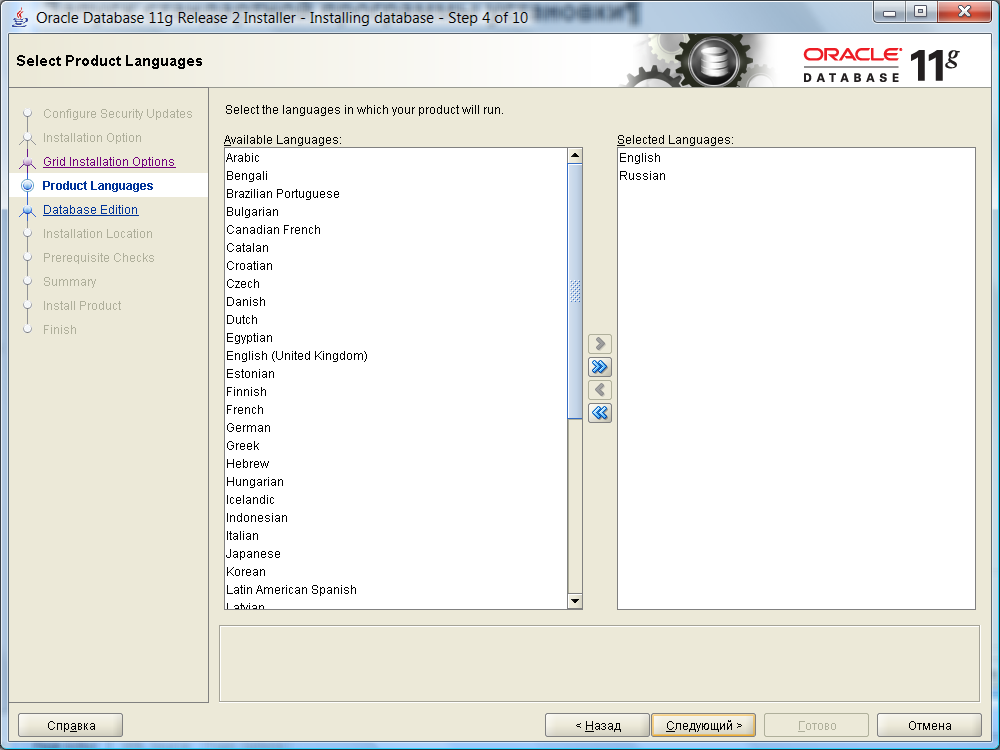Go to the Database Edition step
1000x750 pixels.
pyautogui.click(x=91, y=210)
